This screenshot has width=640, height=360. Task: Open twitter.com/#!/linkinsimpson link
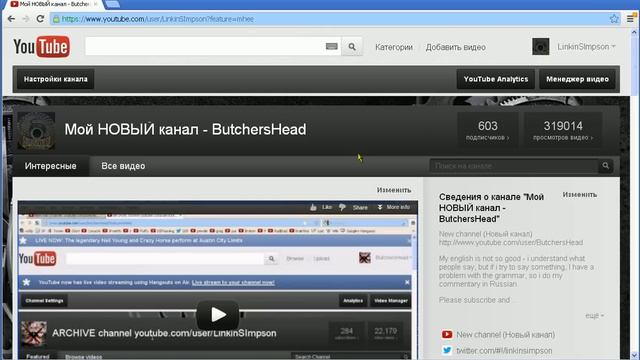pos(504,351)
